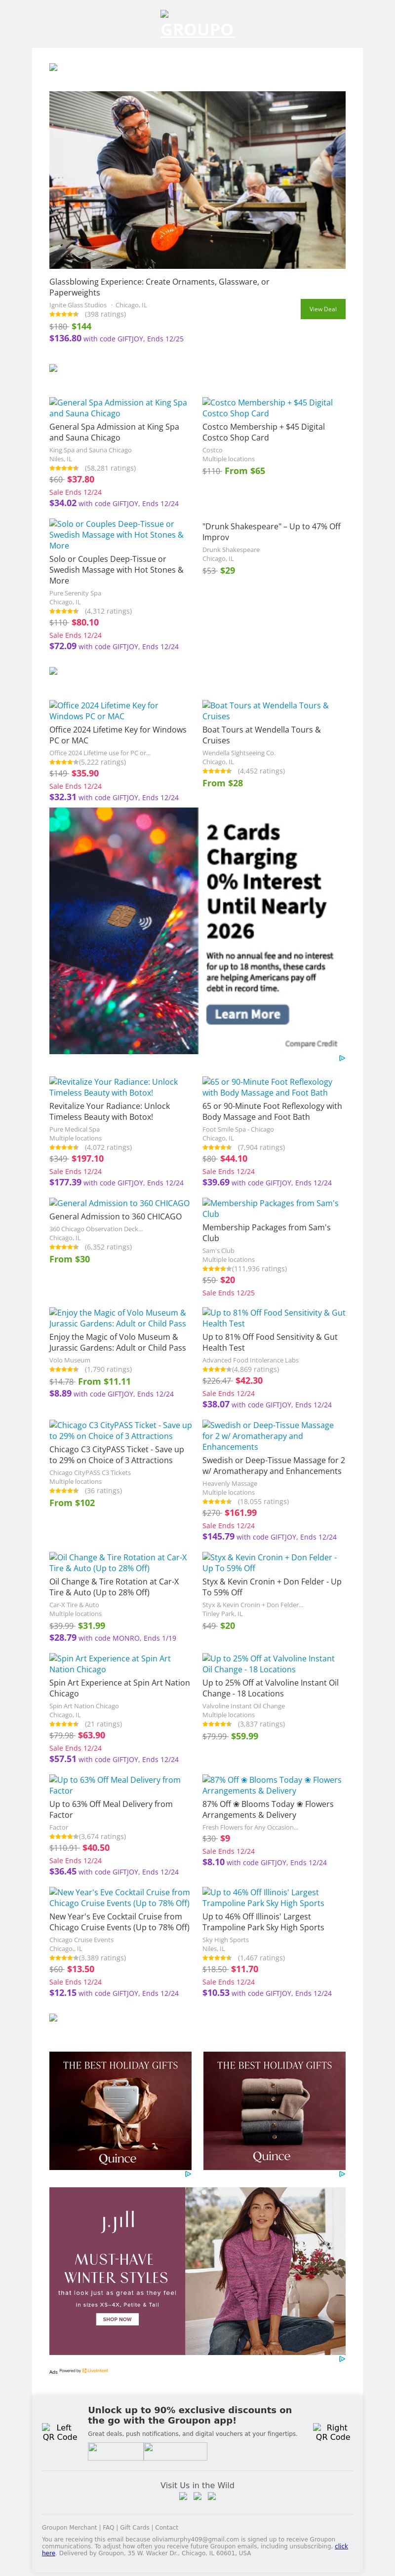Viewport: 395px width, 2576px height.
Task: Click the Right QR Code image
Action: 332,2432
